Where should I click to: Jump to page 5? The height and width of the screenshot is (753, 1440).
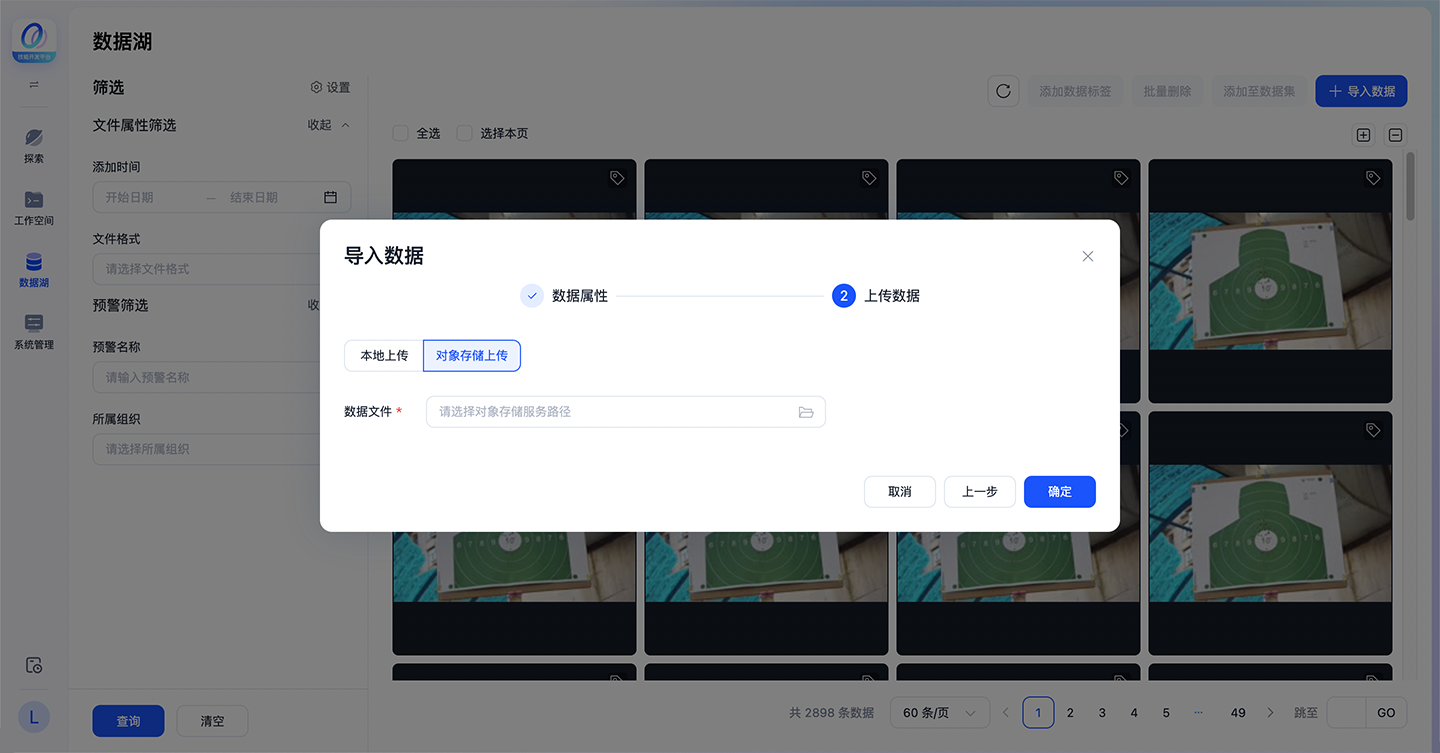1166,713
